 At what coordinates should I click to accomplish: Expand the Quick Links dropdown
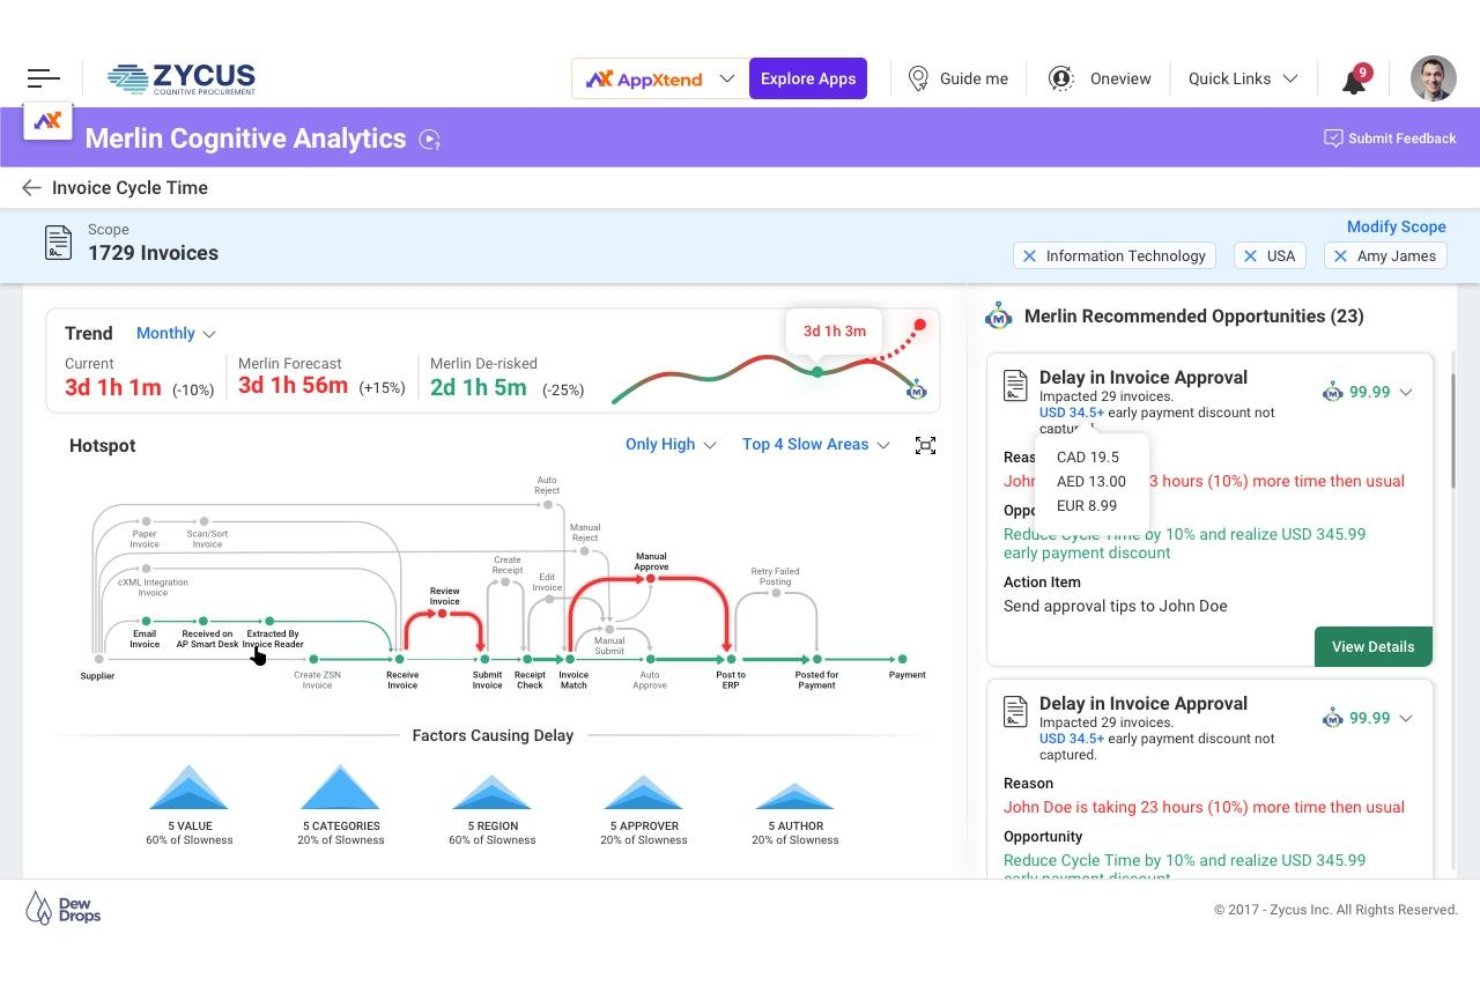click(x=1243, y=79)
